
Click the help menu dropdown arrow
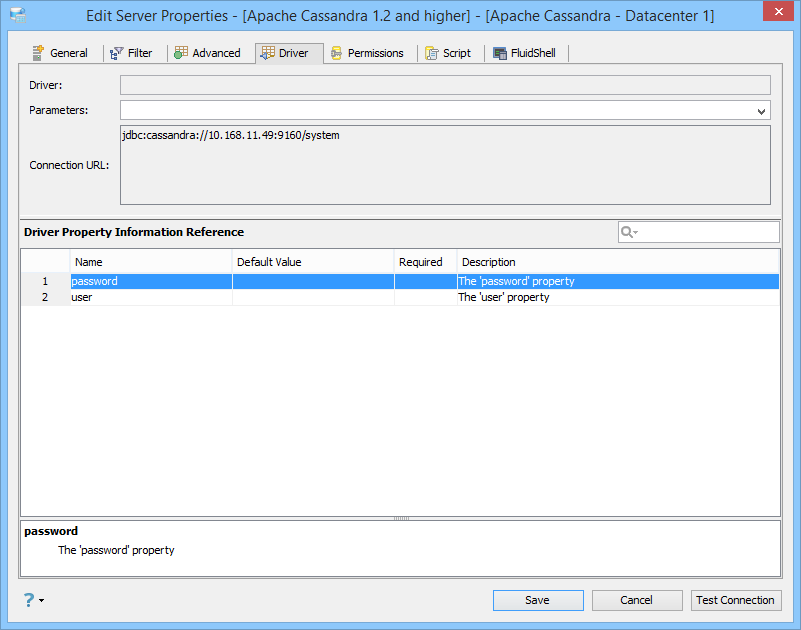[x=41, y=600]
